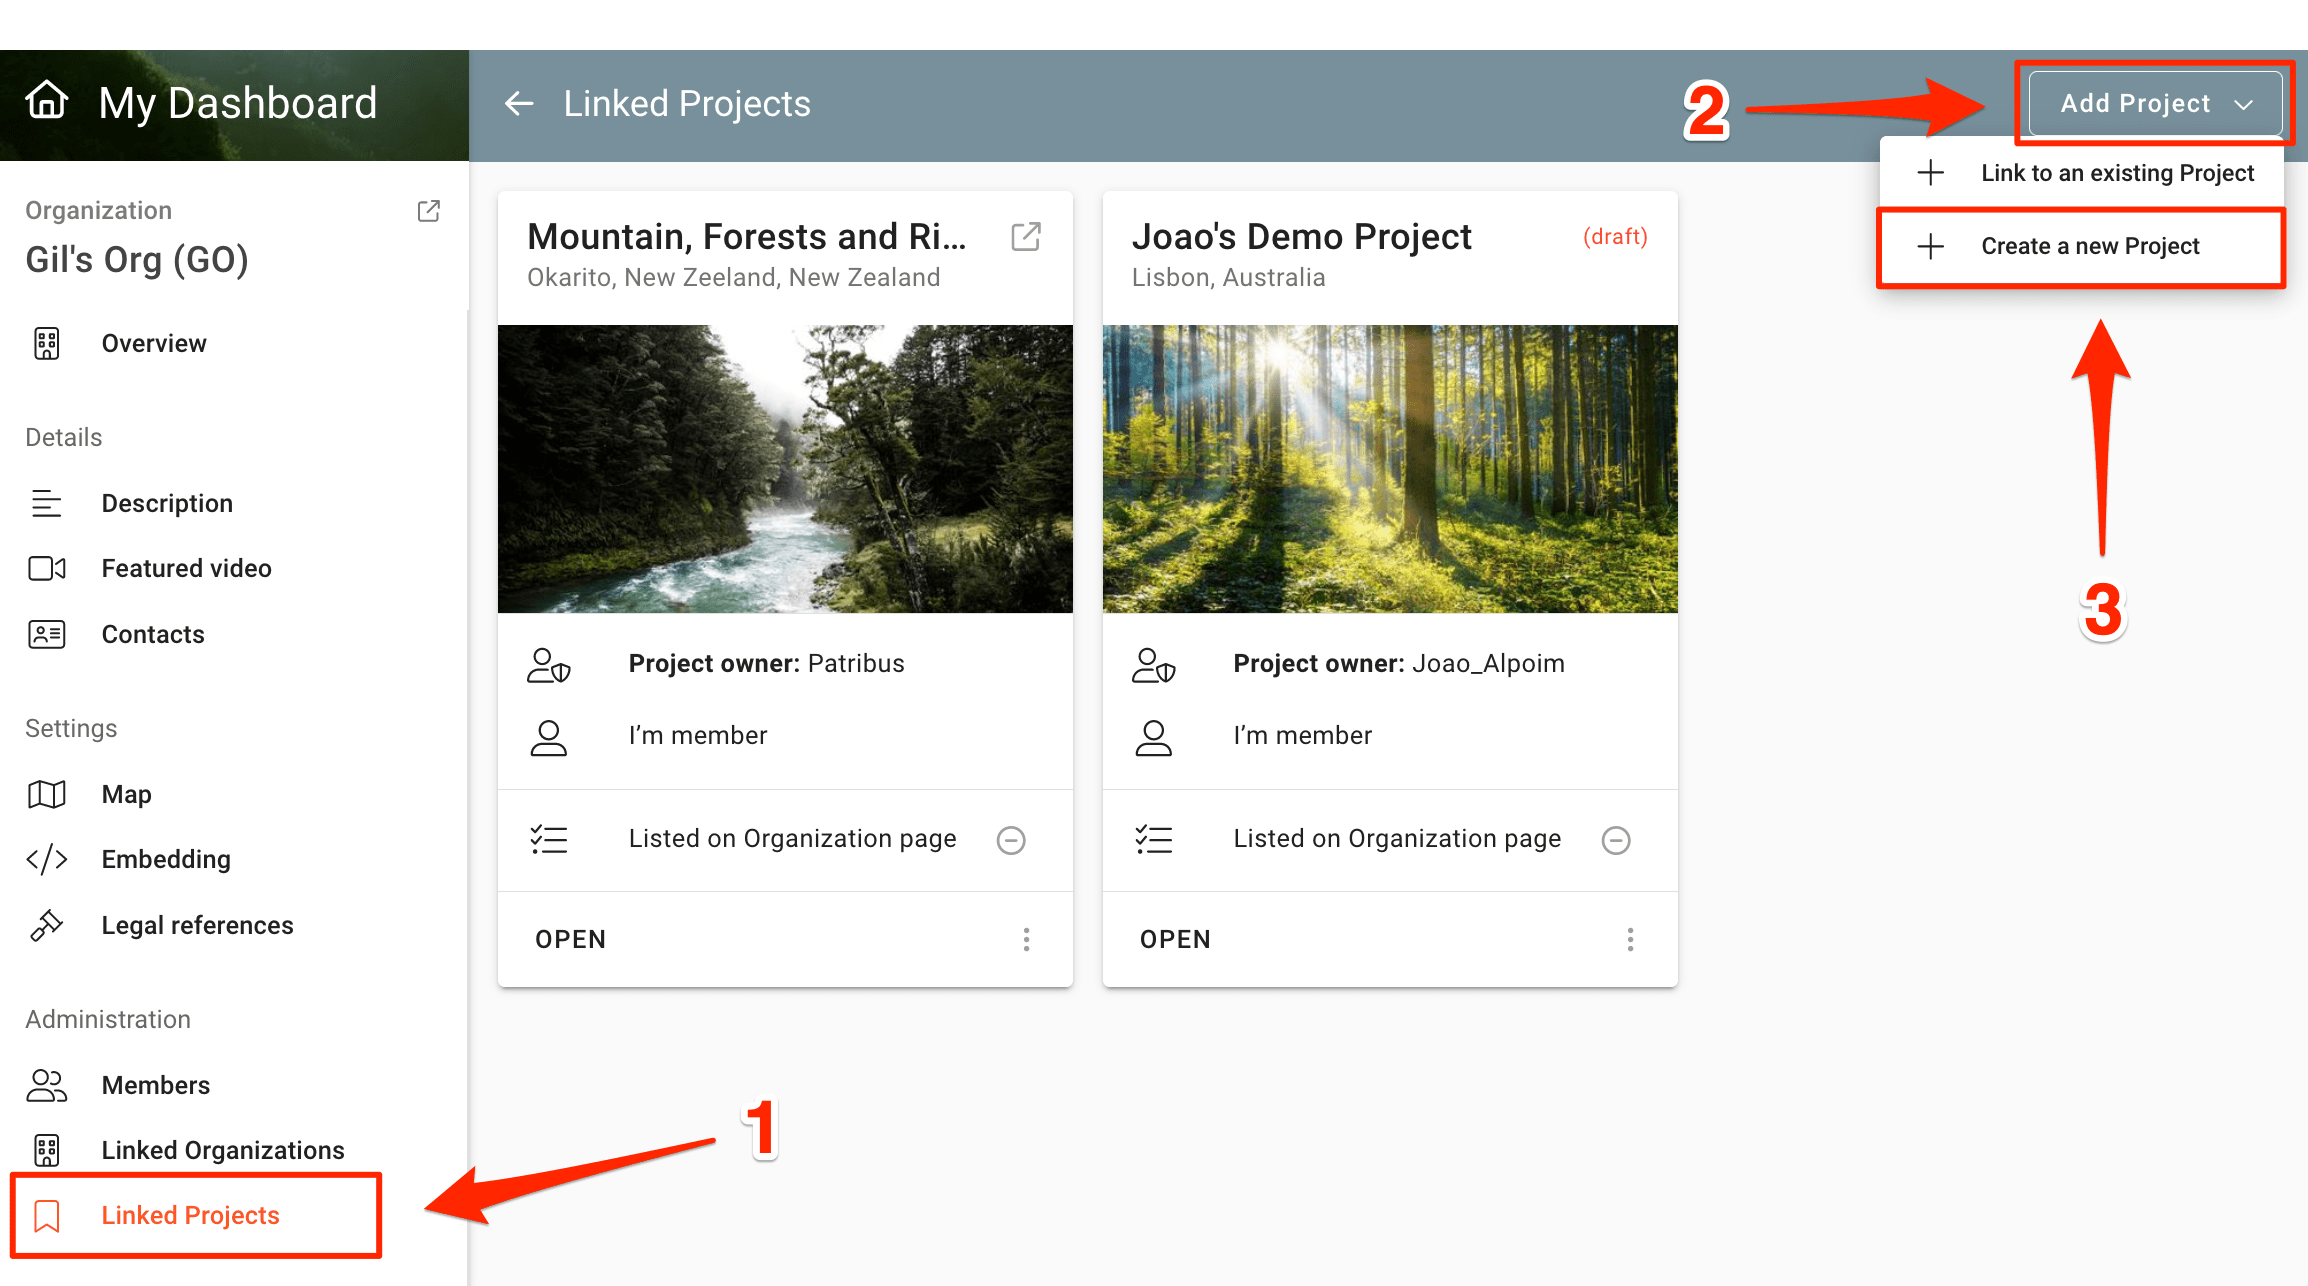Image resolution: width=2308 pixels, height=1286 pixels.
Task: Click the Legal references gavel icon
Action: (x=47, y=925)
